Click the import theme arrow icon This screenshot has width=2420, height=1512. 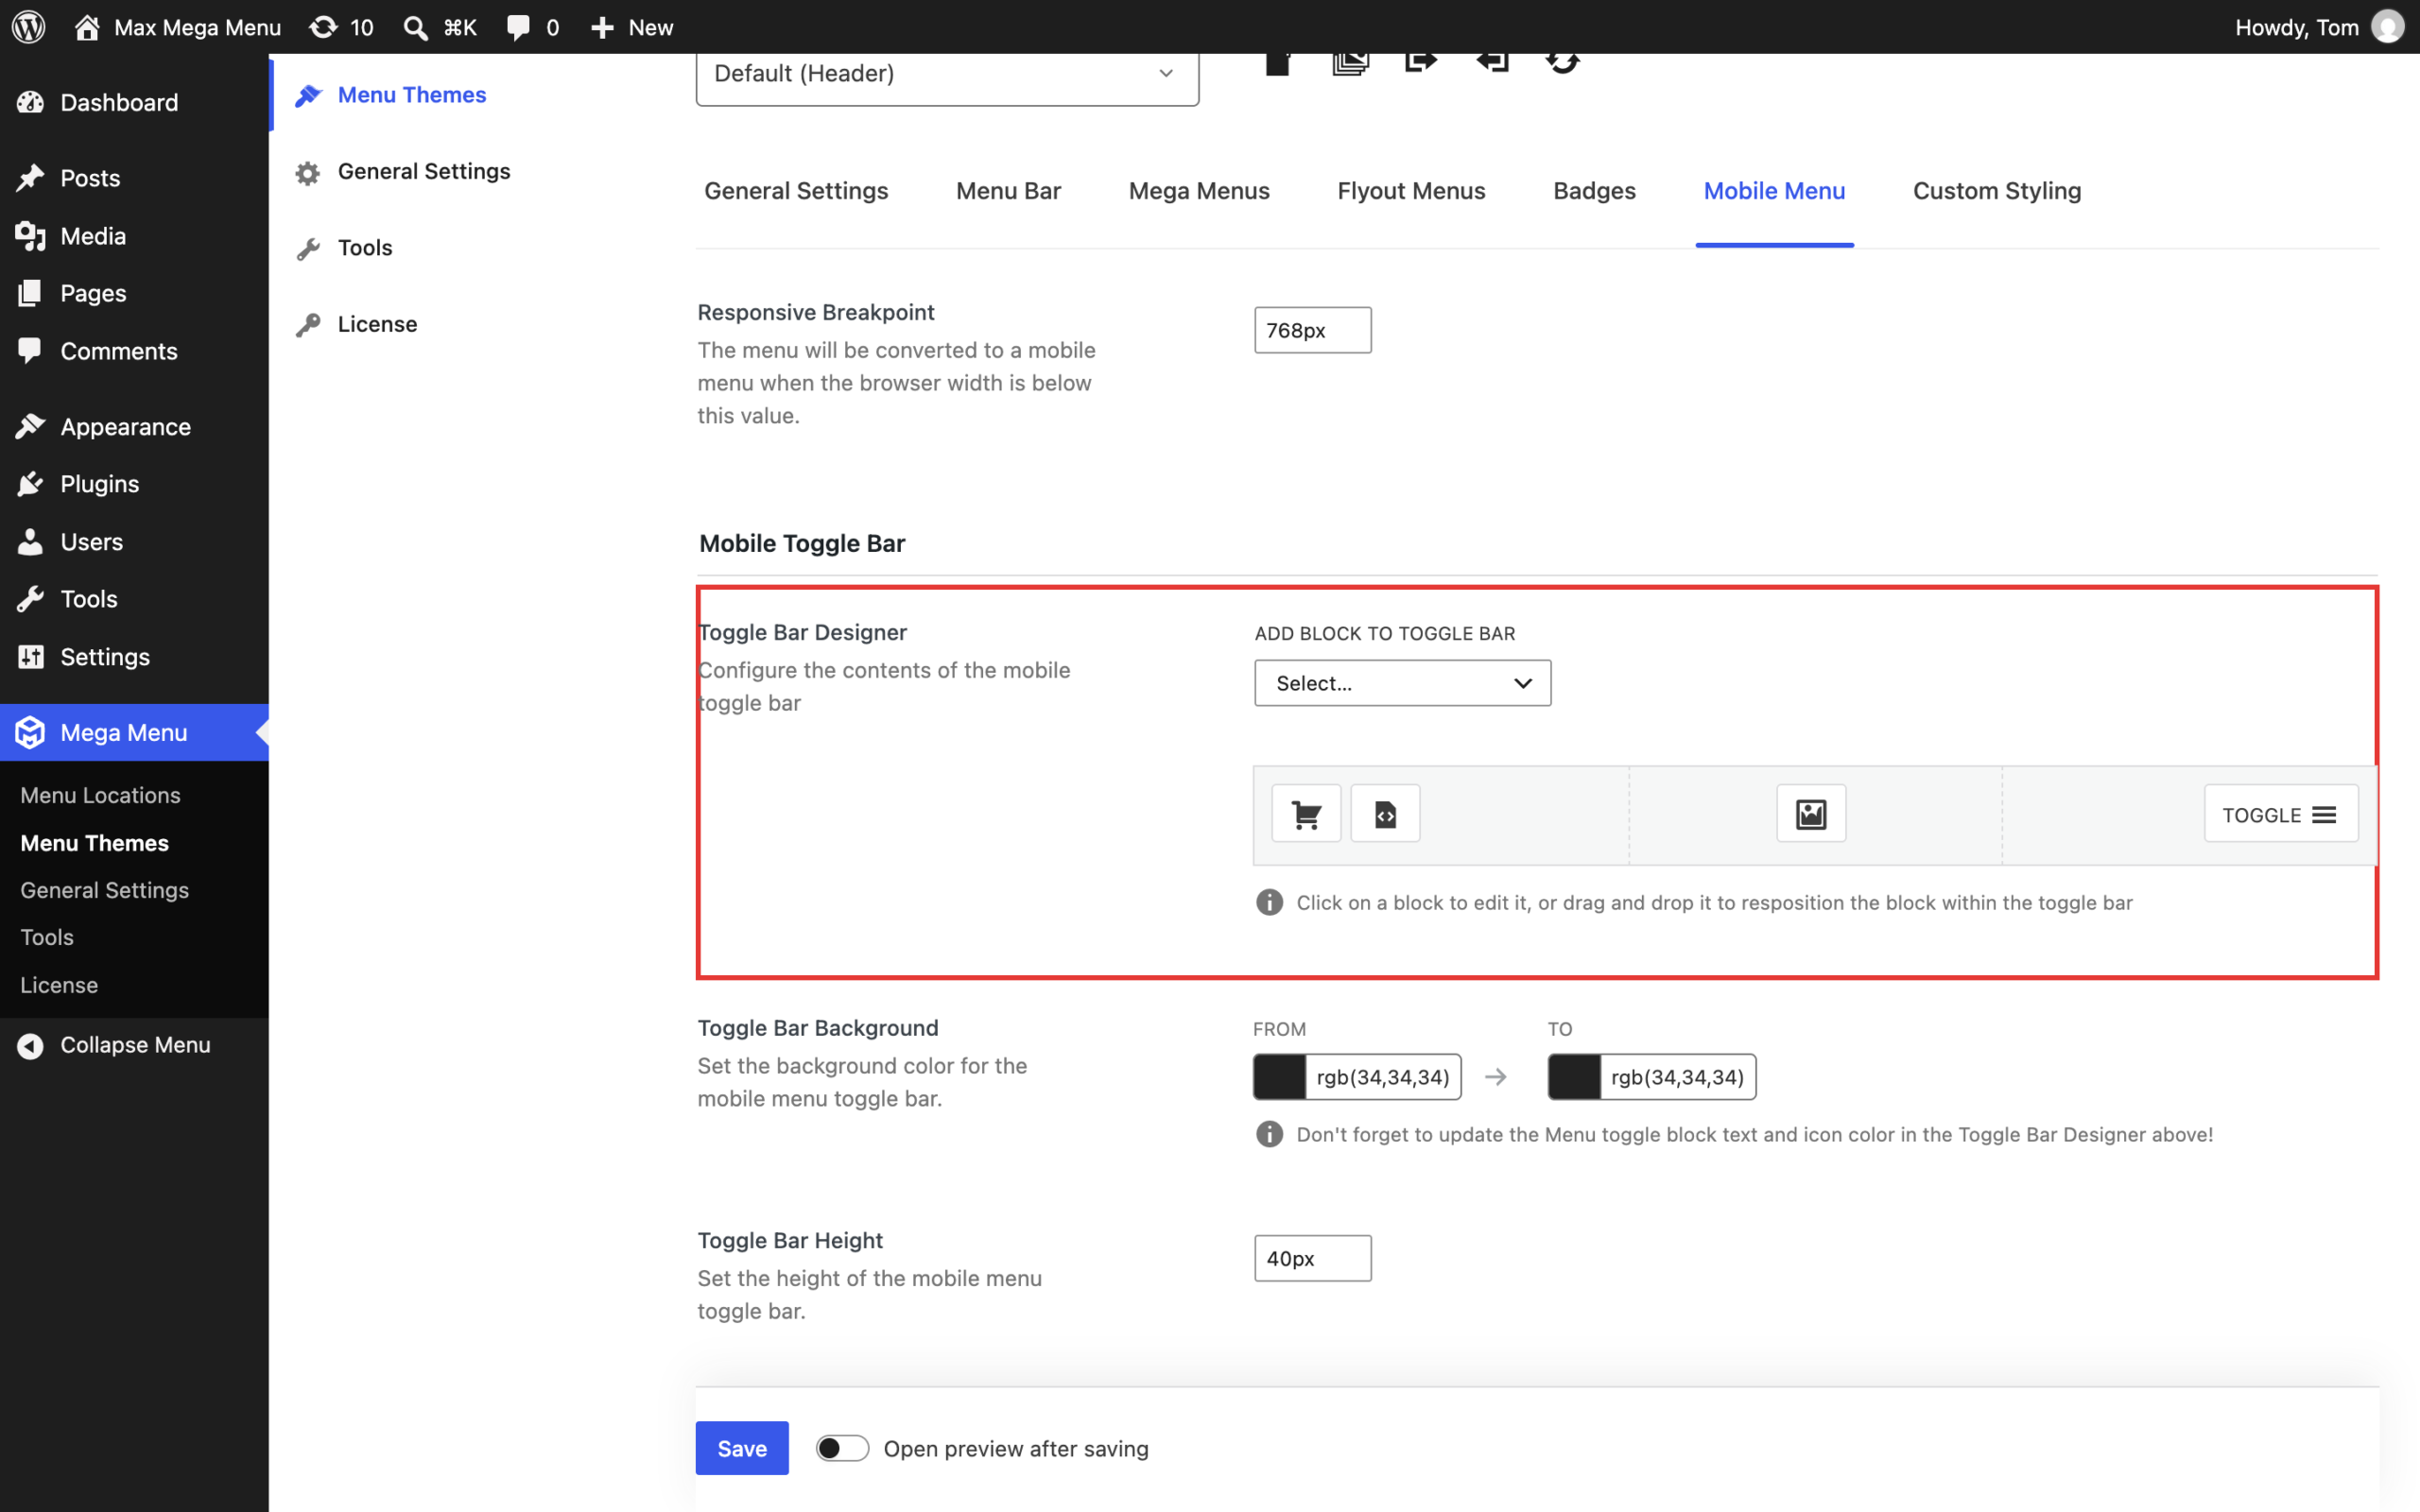coord(1492,62)
